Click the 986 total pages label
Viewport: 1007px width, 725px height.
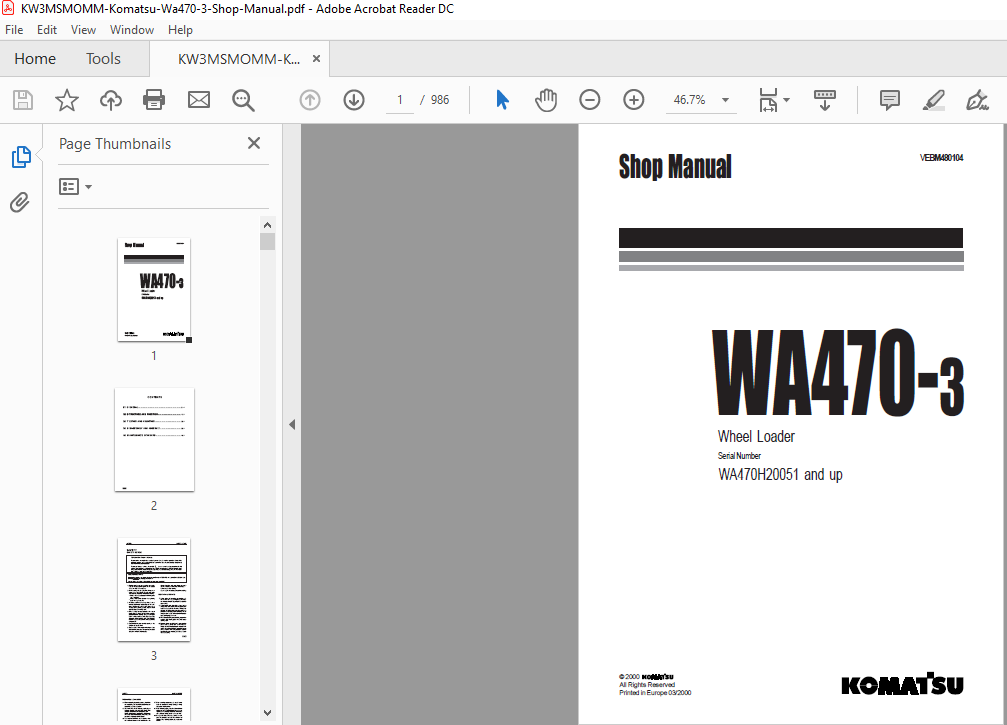pyautogui.click(x=440, y=100)
